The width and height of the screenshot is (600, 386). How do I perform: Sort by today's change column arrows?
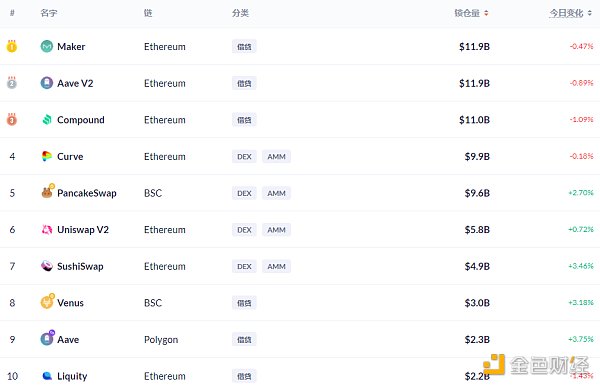tap(590, 13)
